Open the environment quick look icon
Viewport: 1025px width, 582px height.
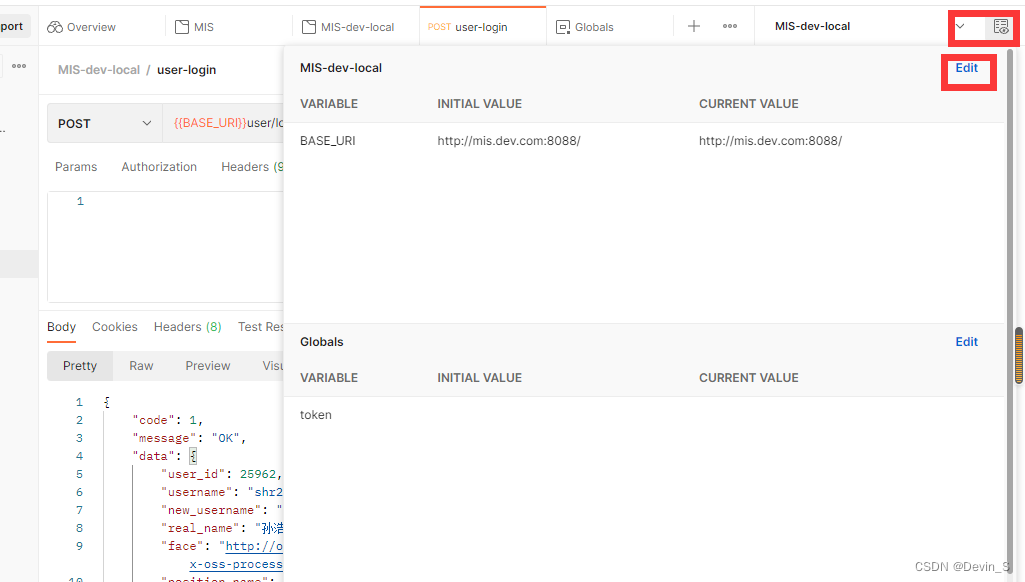(x=1000, y=27)
